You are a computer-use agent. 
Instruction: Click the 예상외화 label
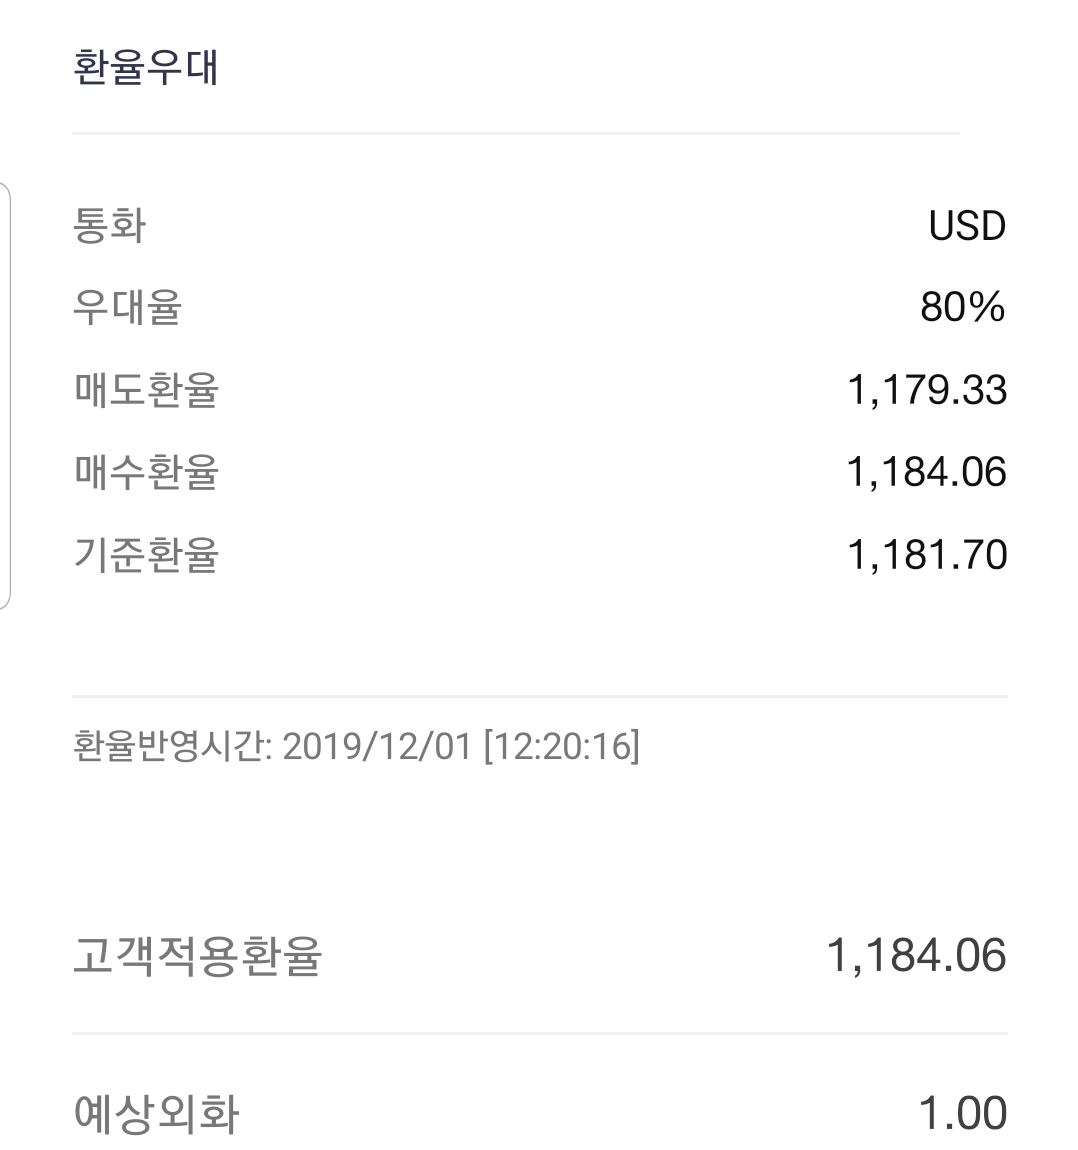click(156, 1114)
